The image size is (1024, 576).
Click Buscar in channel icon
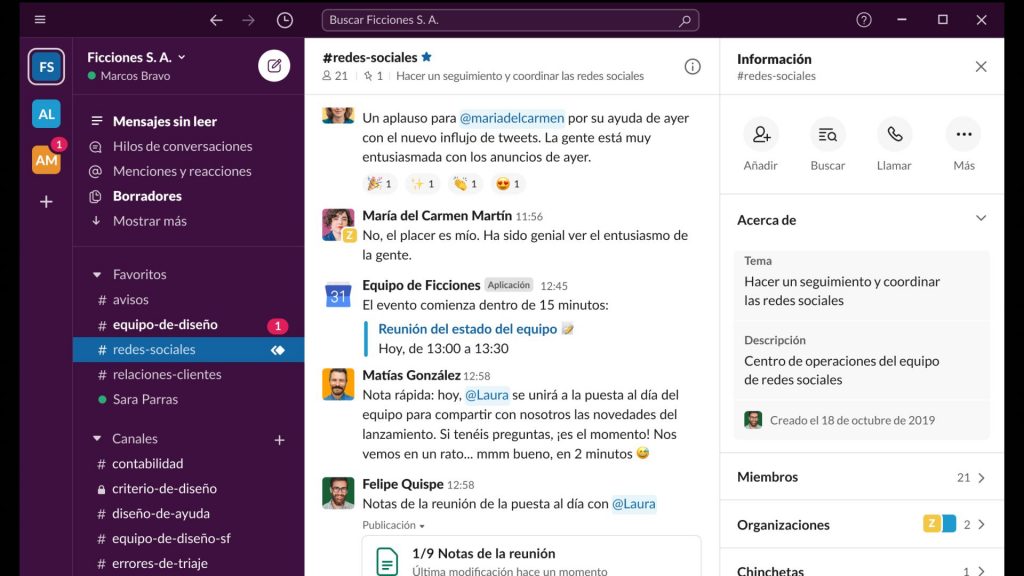tap(828, 135)
